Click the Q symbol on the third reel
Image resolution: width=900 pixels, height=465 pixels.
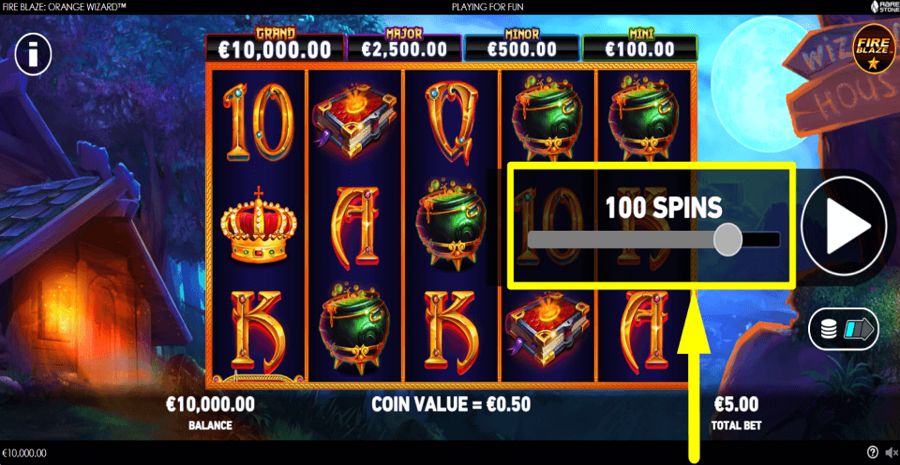click(x=451, y=123)
